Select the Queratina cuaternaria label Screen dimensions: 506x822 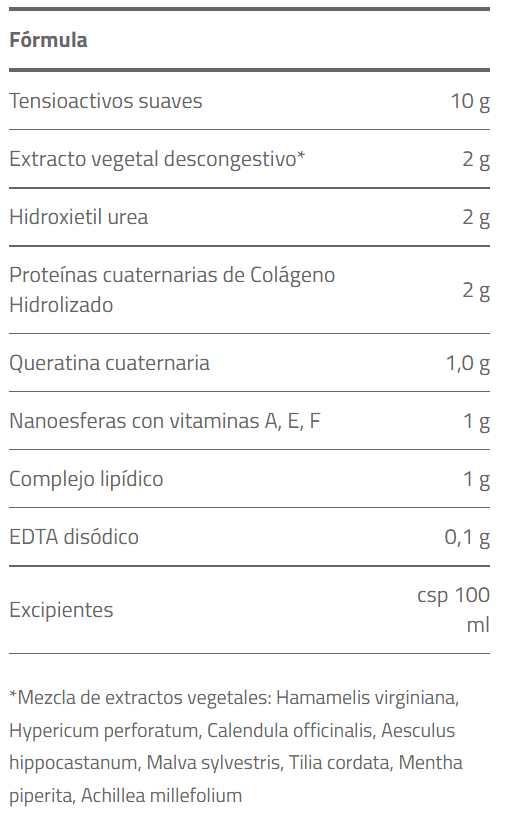pyautogui.click(x=110, y=363)
